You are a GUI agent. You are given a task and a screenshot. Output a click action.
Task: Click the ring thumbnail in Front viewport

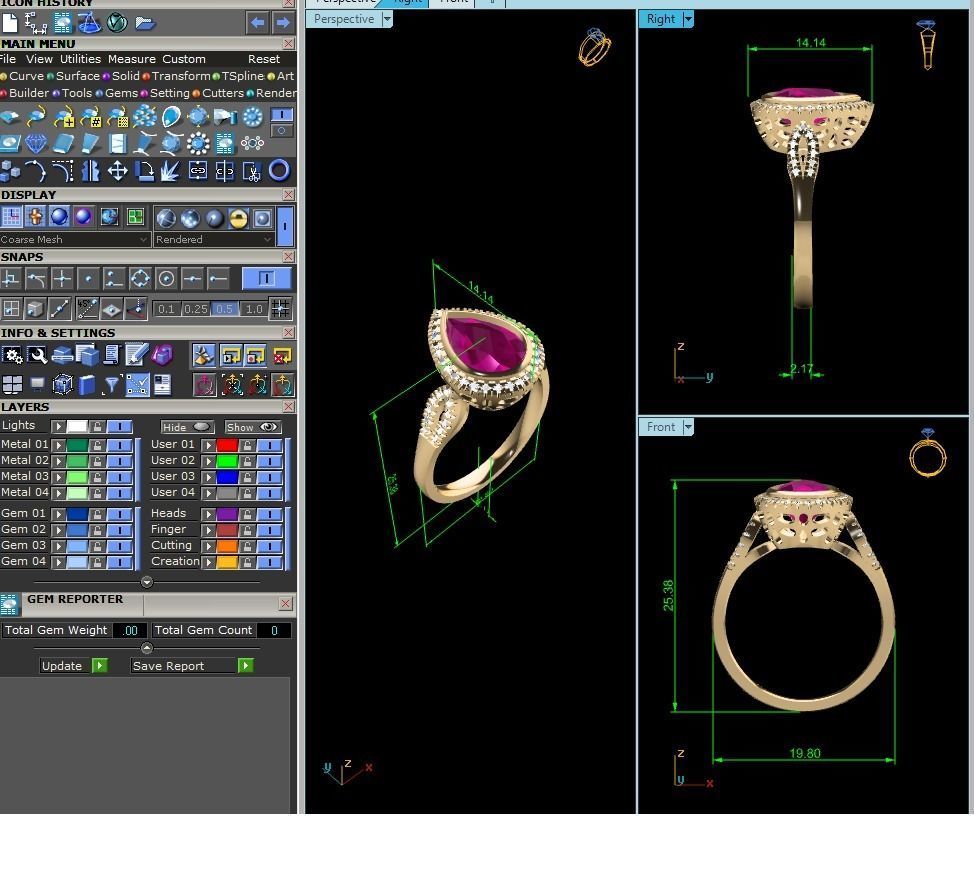point(927,452)
